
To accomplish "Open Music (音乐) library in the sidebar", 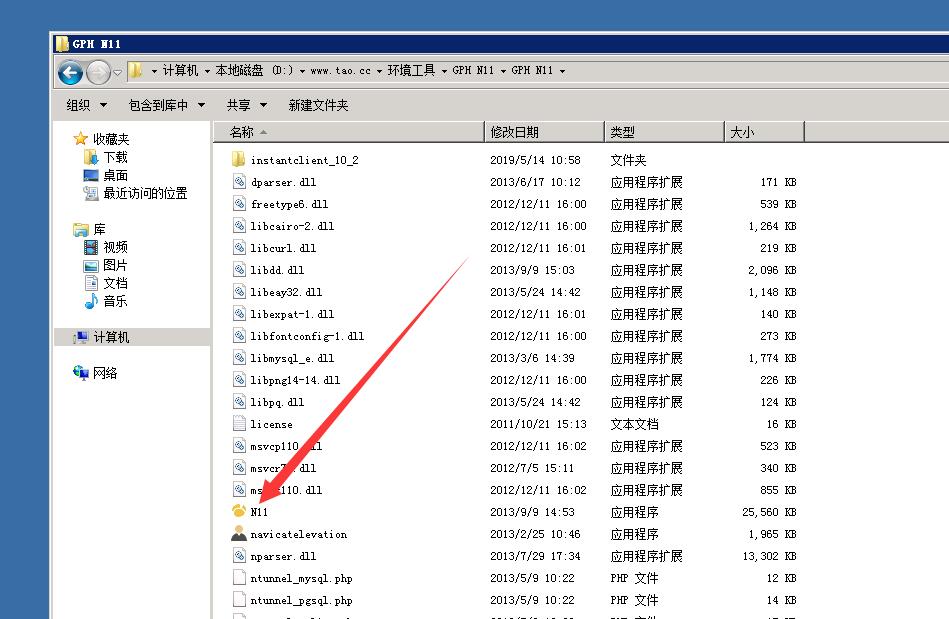I will pyautogui.click(x=115, y=301).
